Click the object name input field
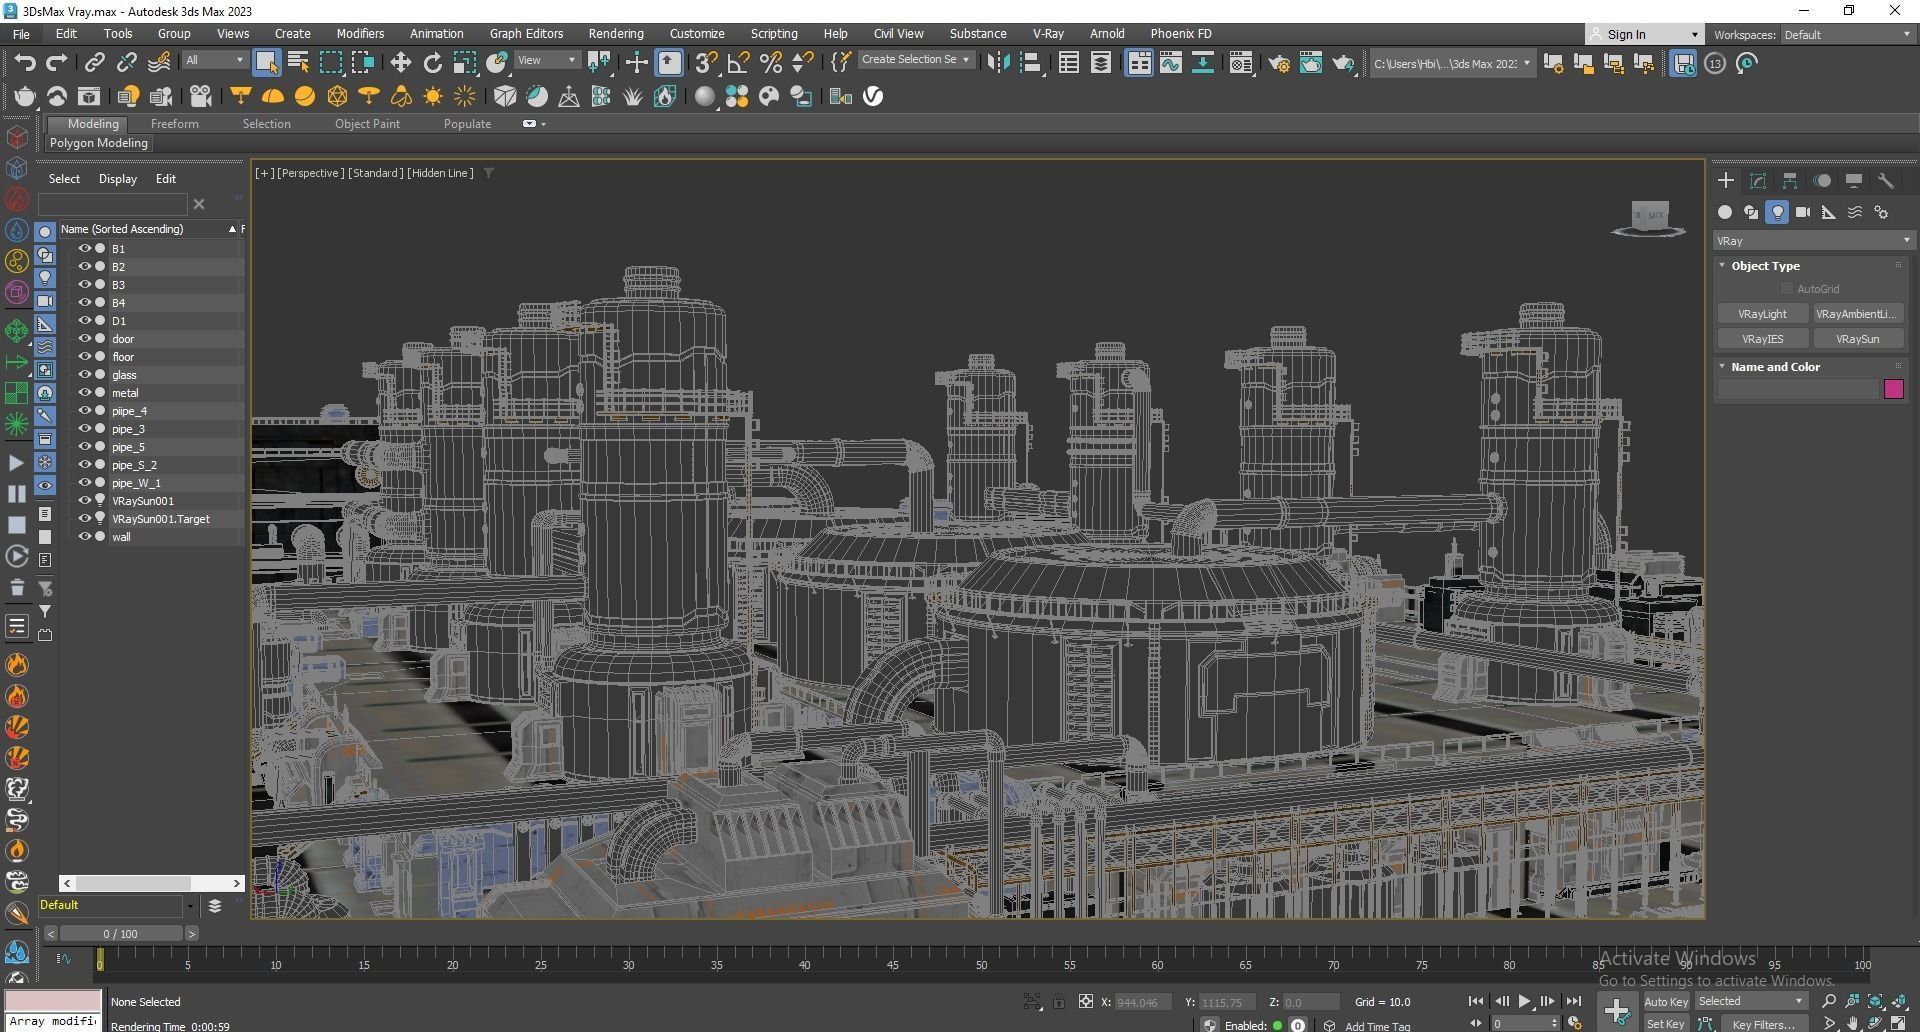 tap(1798, 389)
